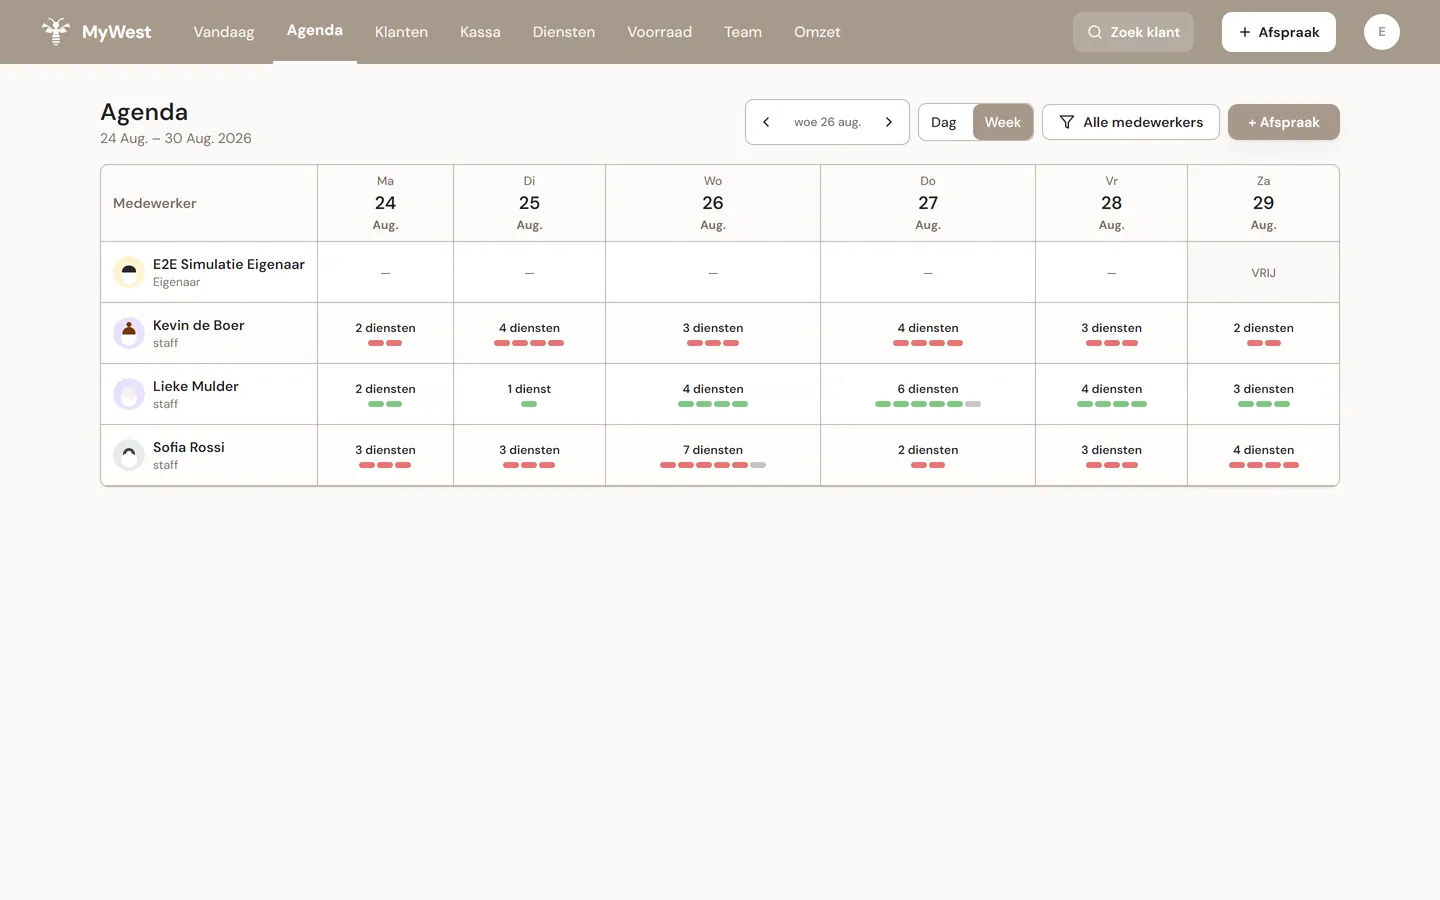
Task: Open Lieke Mulder's Friday 4 diensten
Action: 1111,394
